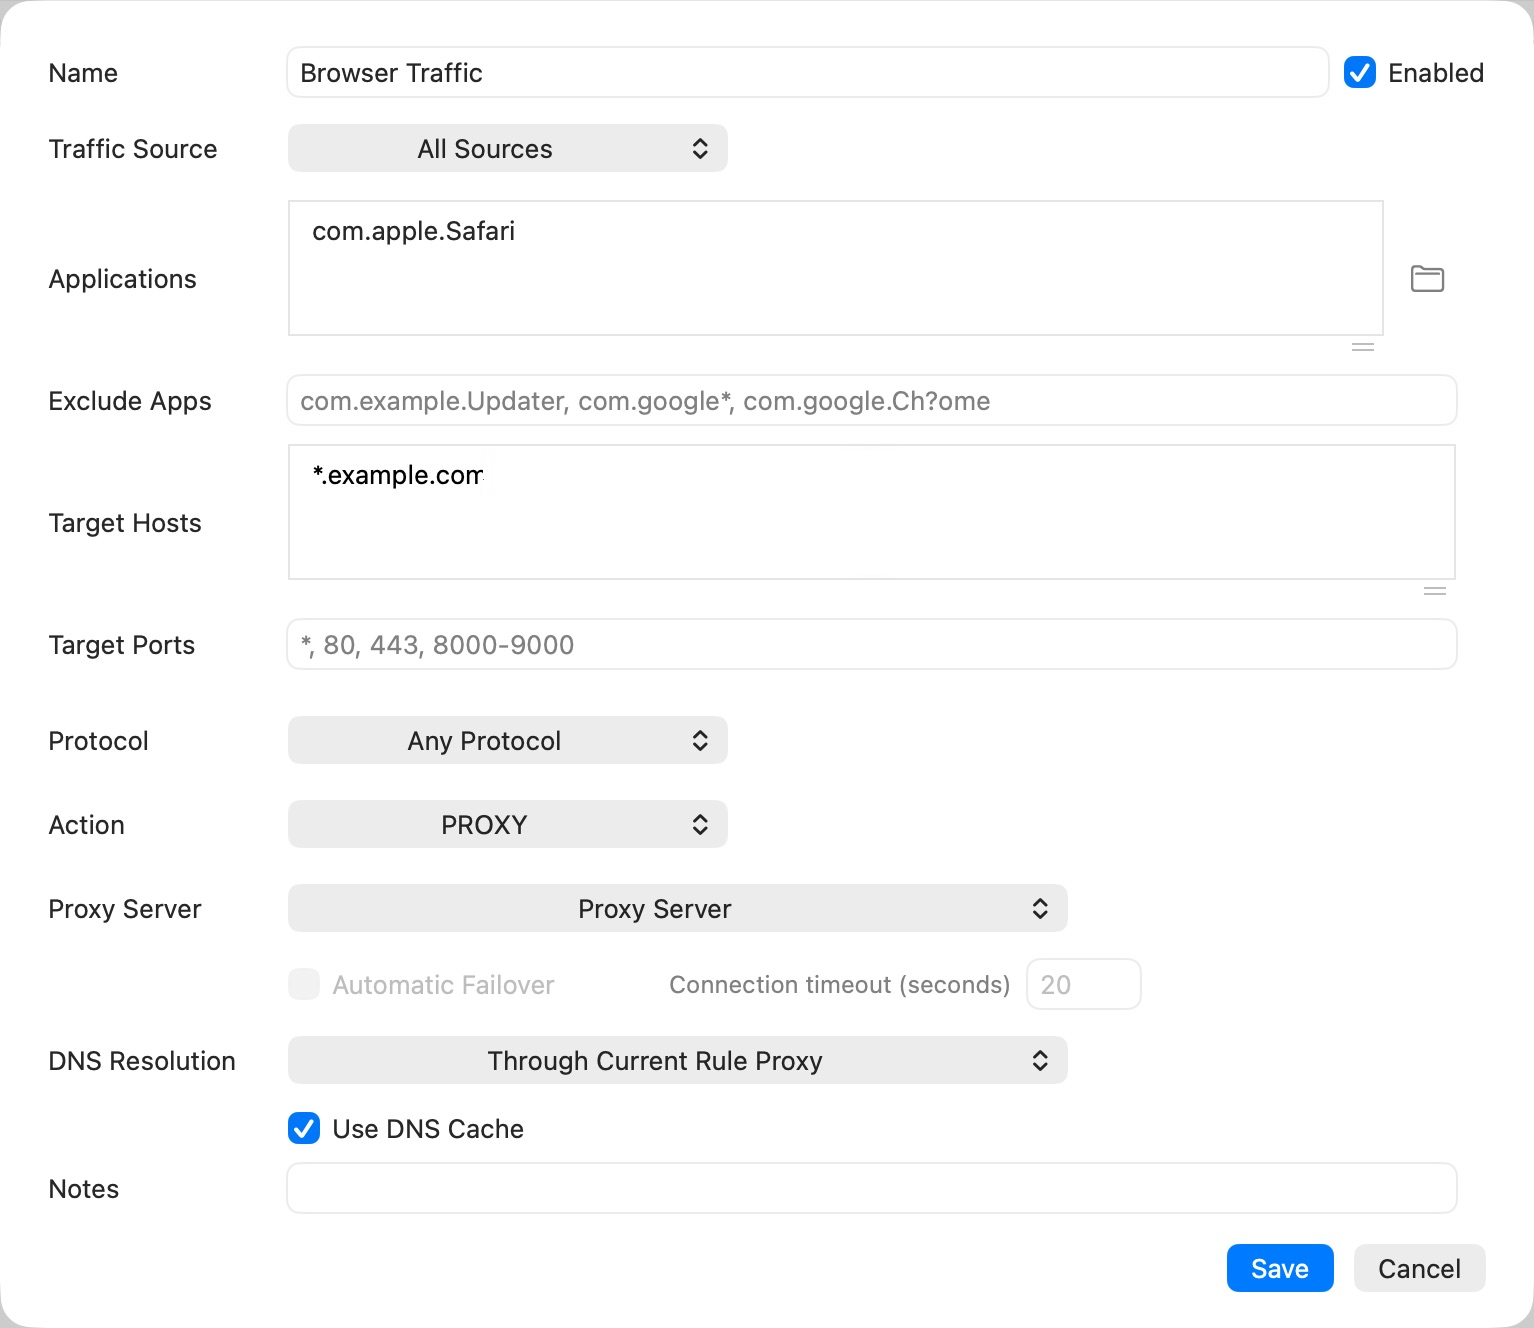
Task: Grab the Target Hosts box resize handle
Action: pos(1435,591)
